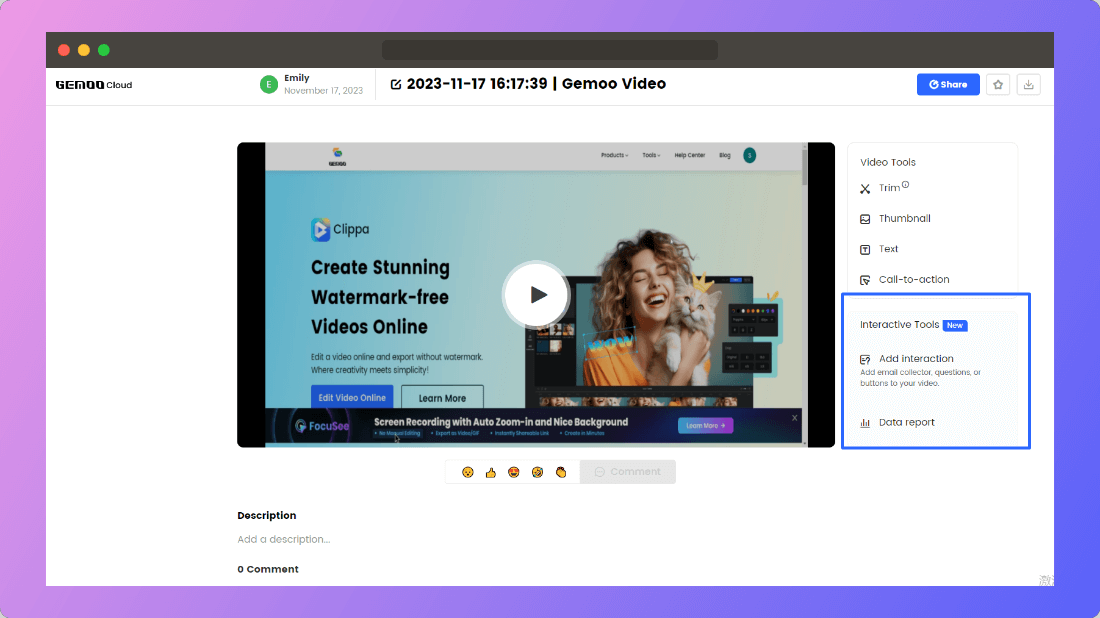Click Help Center in video page

coord(690,155)
